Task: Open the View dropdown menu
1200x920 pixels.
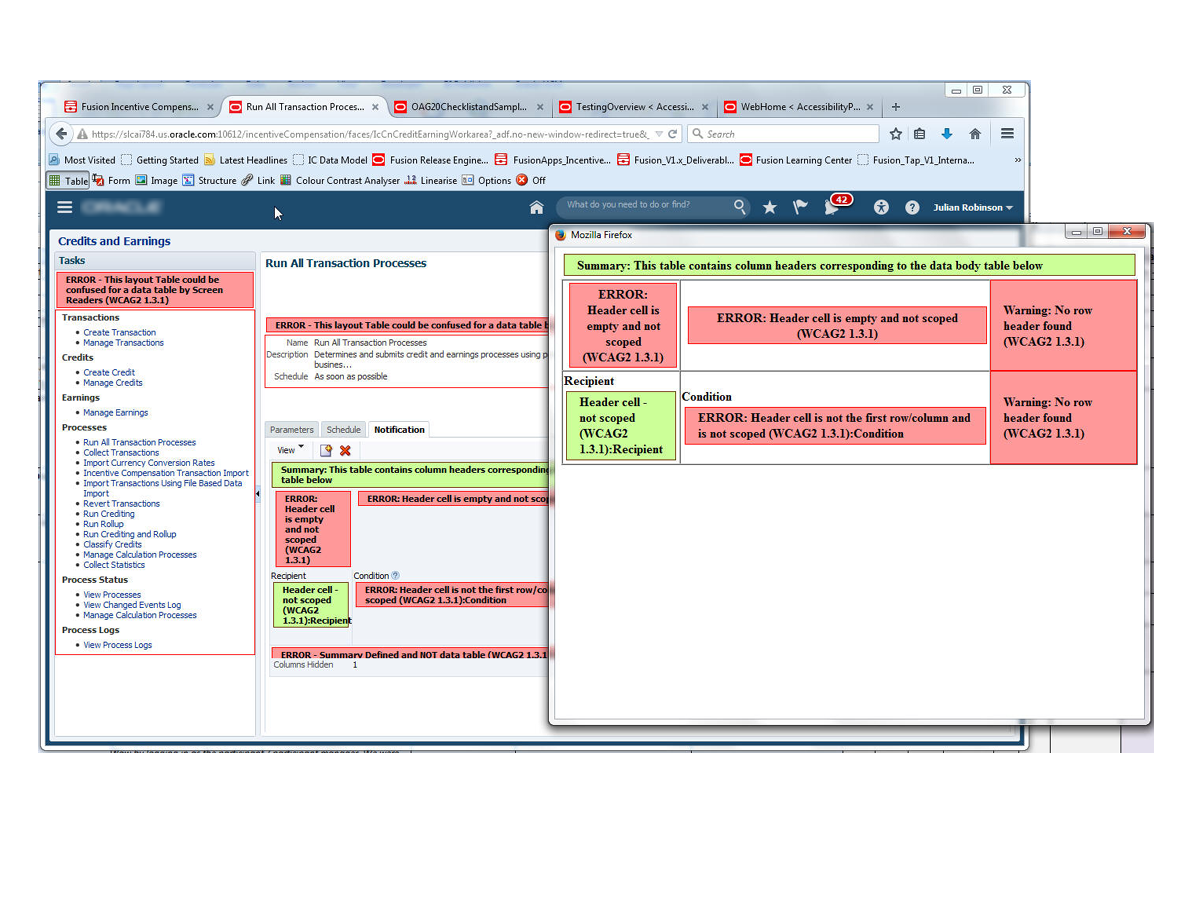Action: click(x=291, y=450)
